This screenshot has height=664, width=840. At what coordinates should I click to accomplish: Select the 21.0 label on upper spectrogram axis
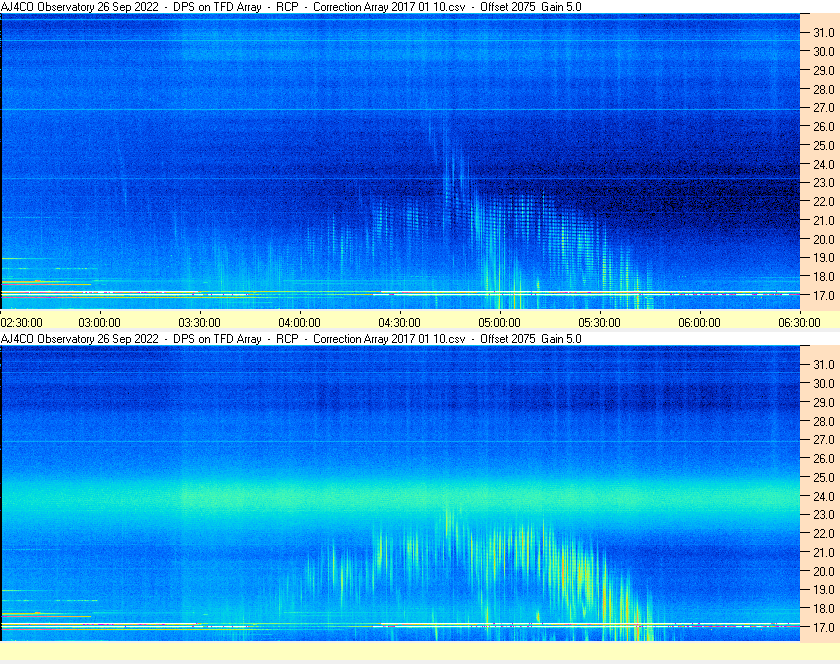click(824, 220)
